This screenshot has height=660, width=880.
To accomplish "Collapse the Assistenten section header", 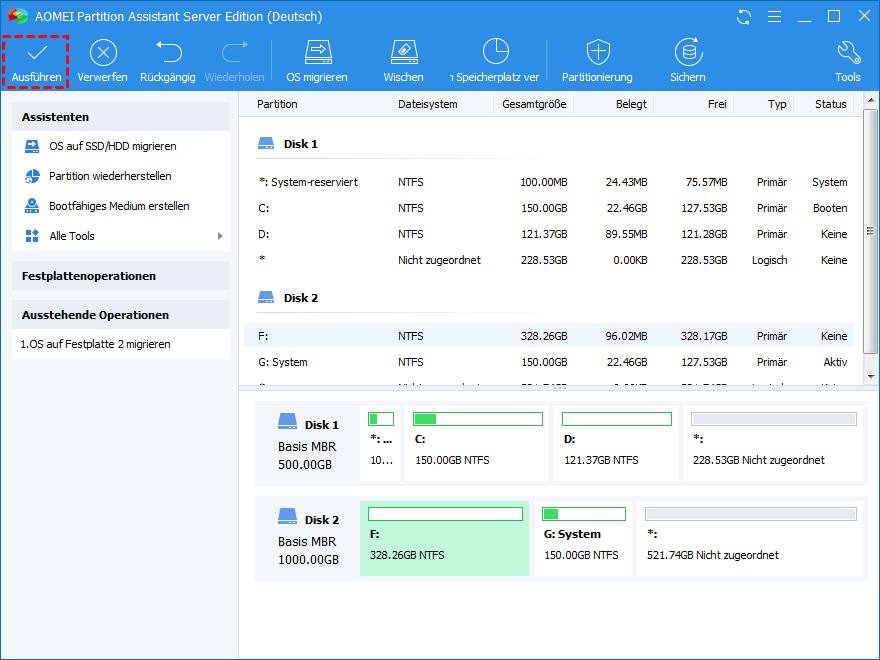I will click(121, 117).
